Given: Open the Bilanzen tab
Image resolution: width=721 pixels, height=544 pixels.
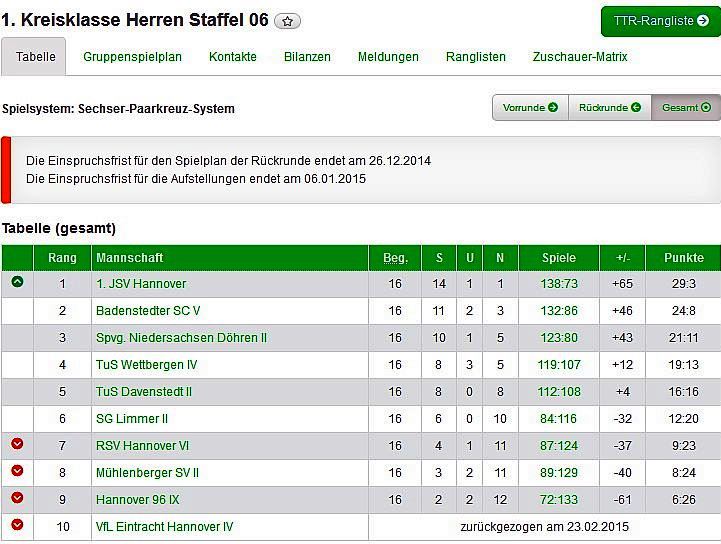Looking at the screenshot, I should 307,57.
